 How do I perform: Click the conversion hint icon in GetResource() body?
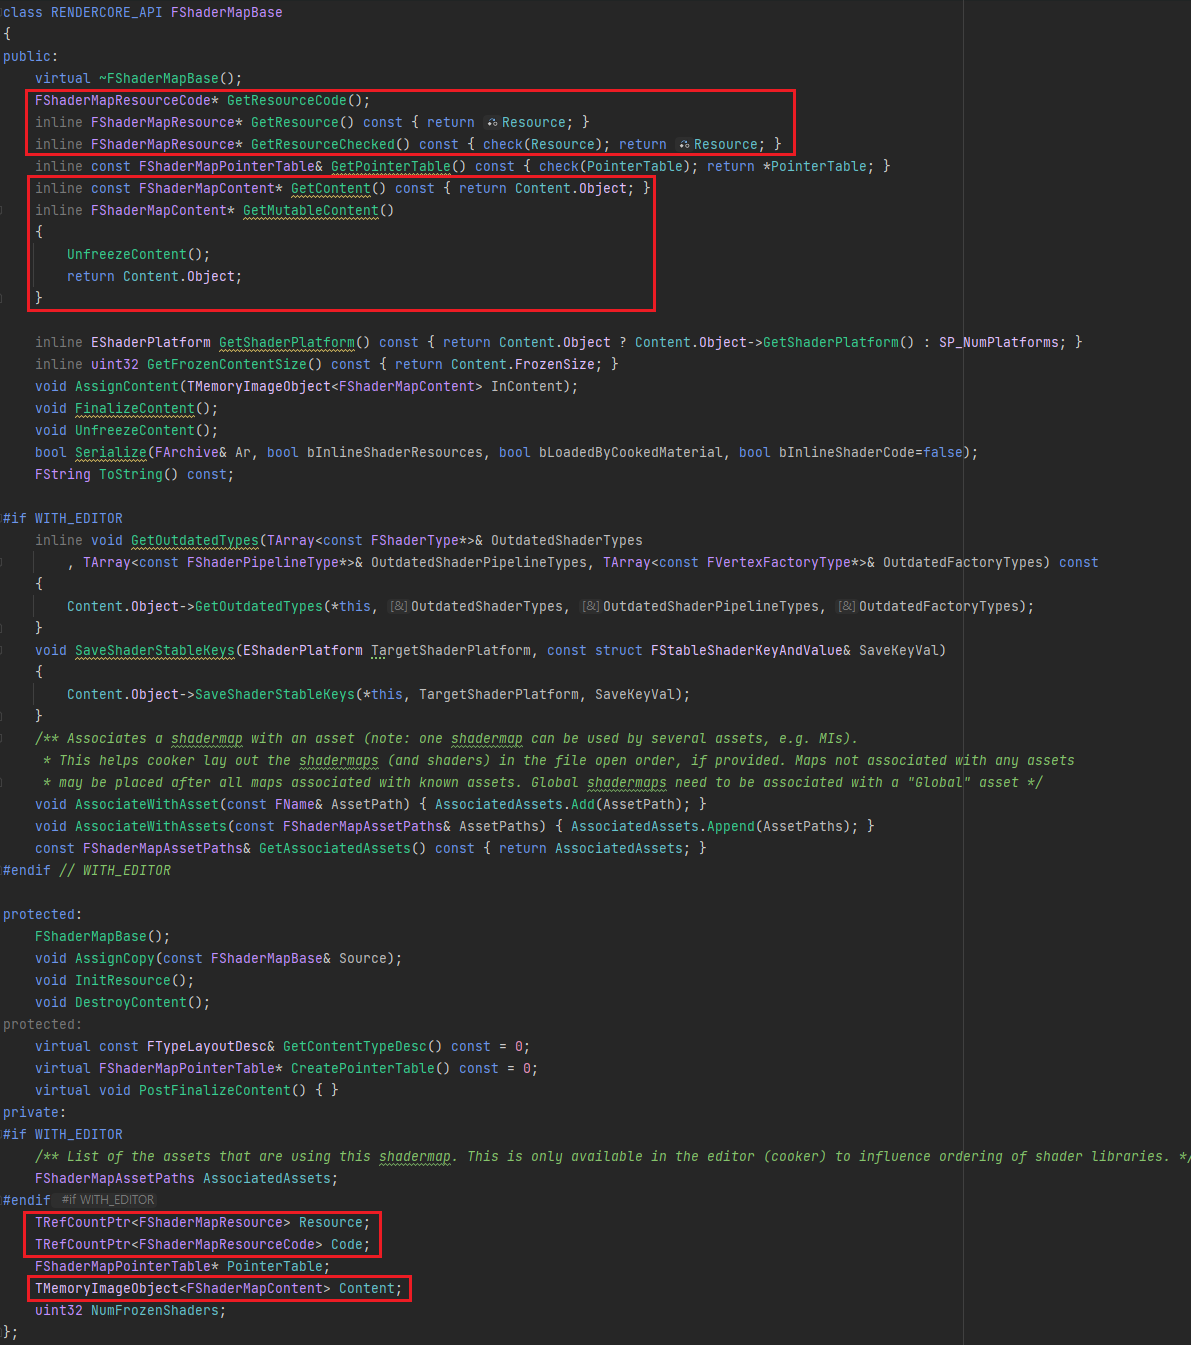[491, 122]
